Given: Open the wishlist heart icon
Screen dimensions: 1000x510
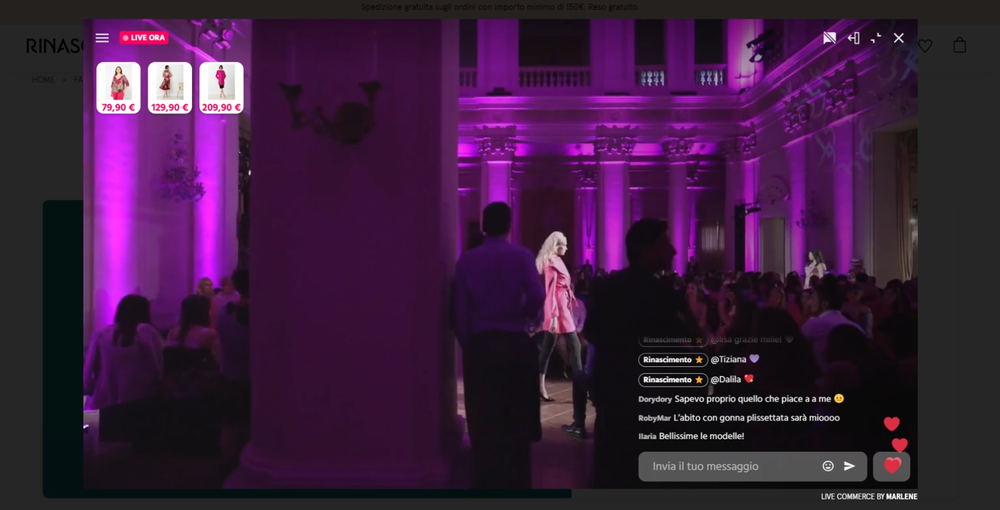Looking at the screenshot, I should point(925,46).
